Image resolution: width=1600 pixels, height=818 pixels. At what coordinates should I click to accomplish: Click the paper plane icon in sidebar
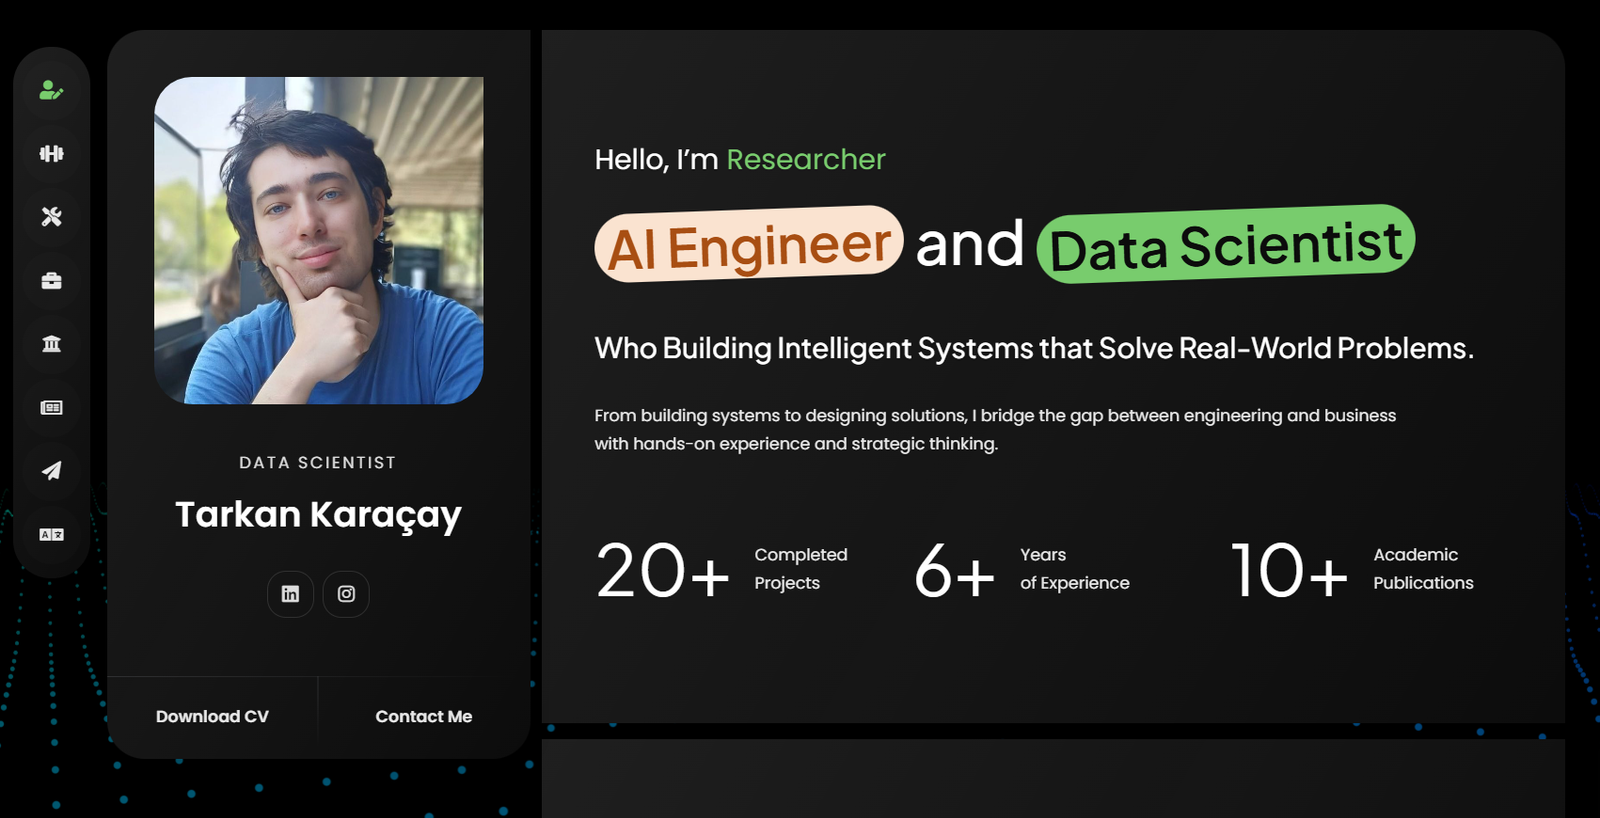(x=51, y=471)
